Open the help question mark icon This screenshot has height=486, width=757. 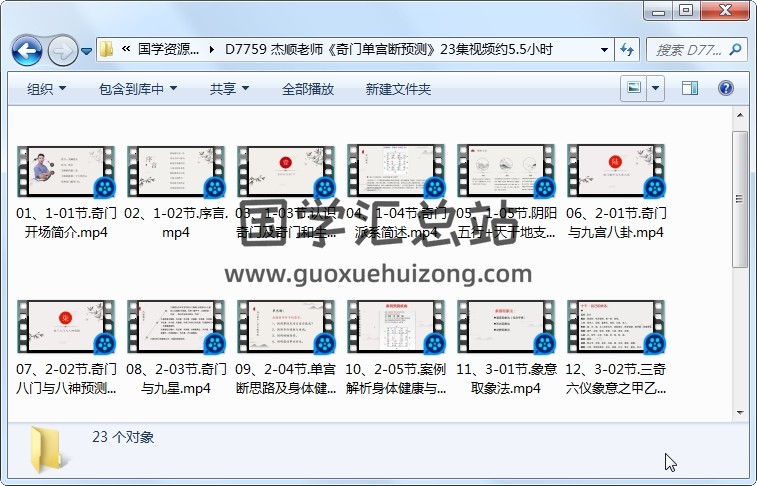pos(726,89)
